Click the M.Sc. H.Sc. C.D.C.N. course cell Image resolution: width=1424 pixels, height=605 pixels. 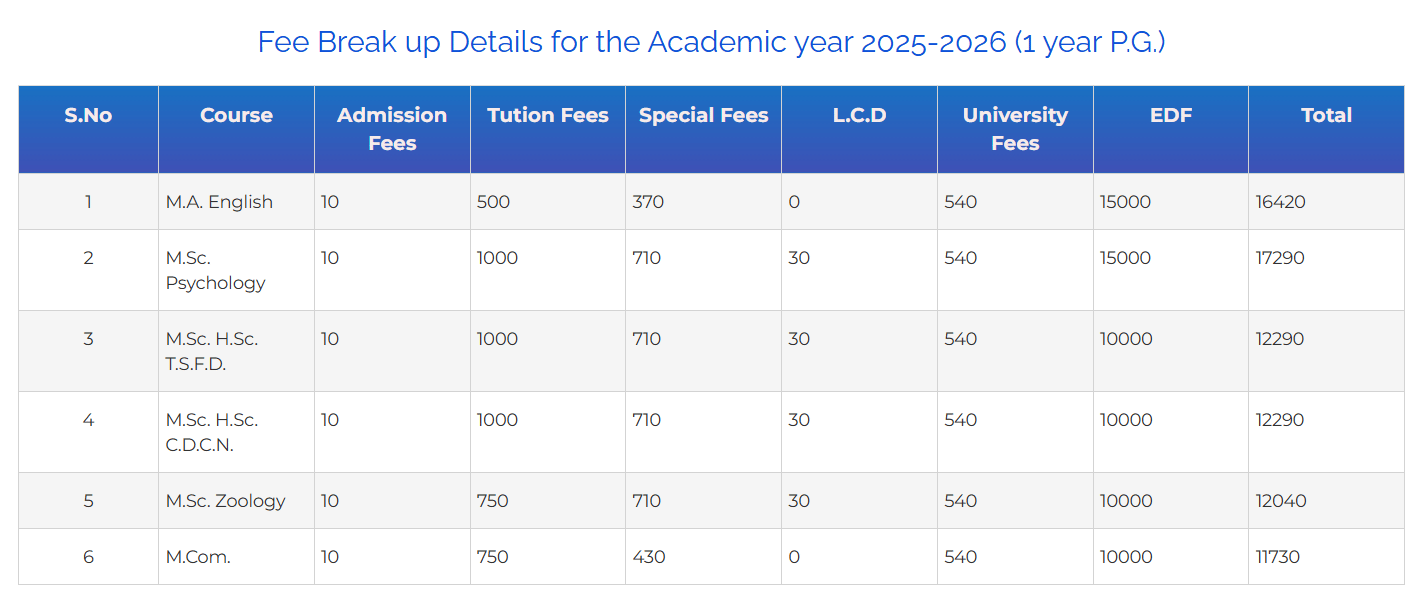pos(212,432)
